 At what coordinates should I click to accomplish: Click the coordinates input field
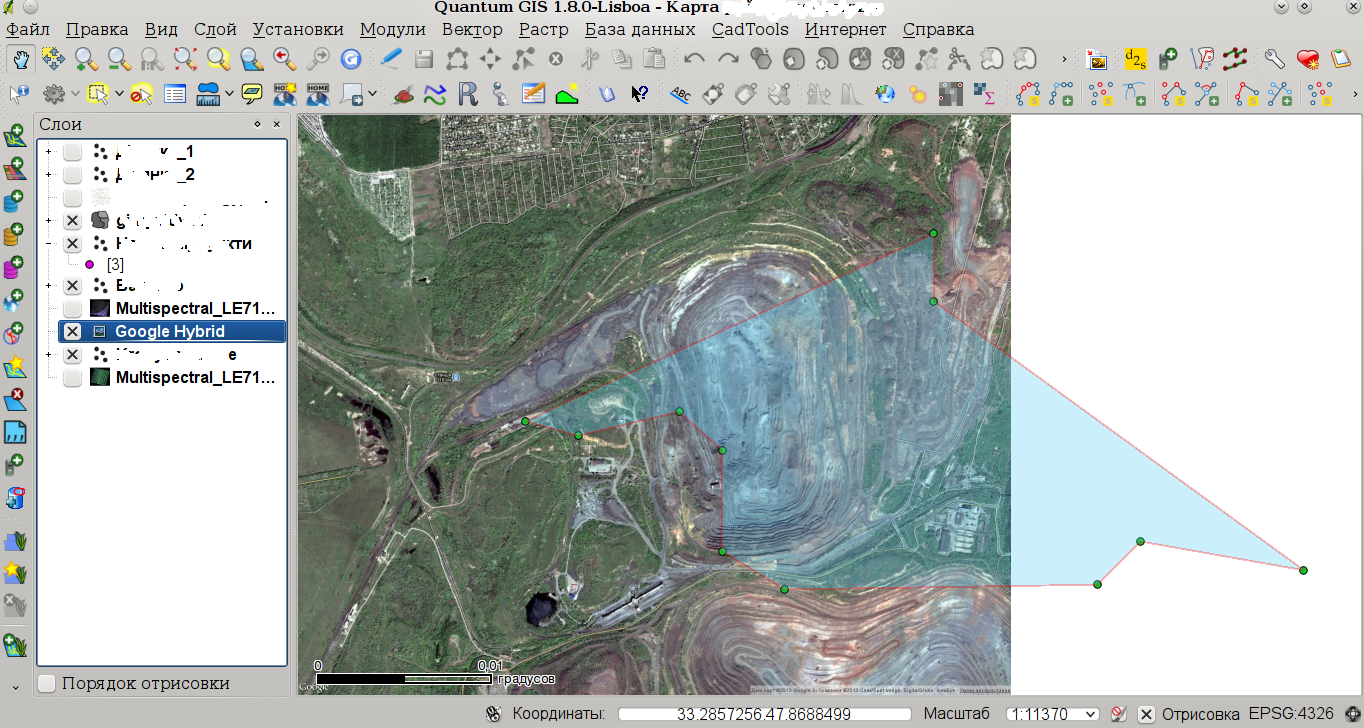tap(764, 714)
